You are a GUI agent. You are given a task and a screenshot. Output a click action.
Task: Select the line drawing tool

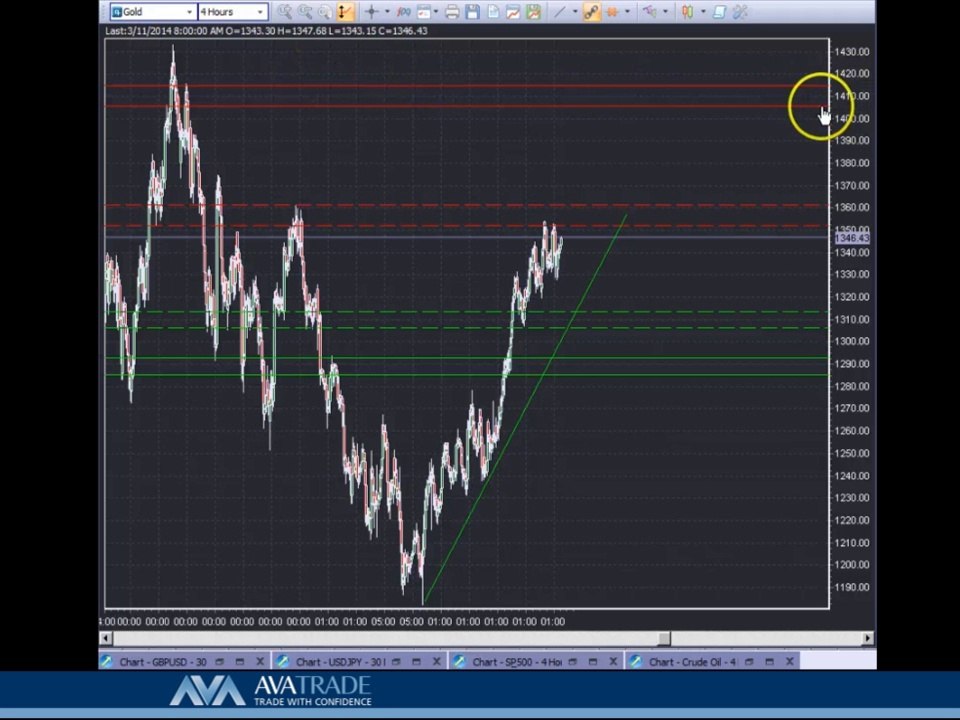pos(559,12)
